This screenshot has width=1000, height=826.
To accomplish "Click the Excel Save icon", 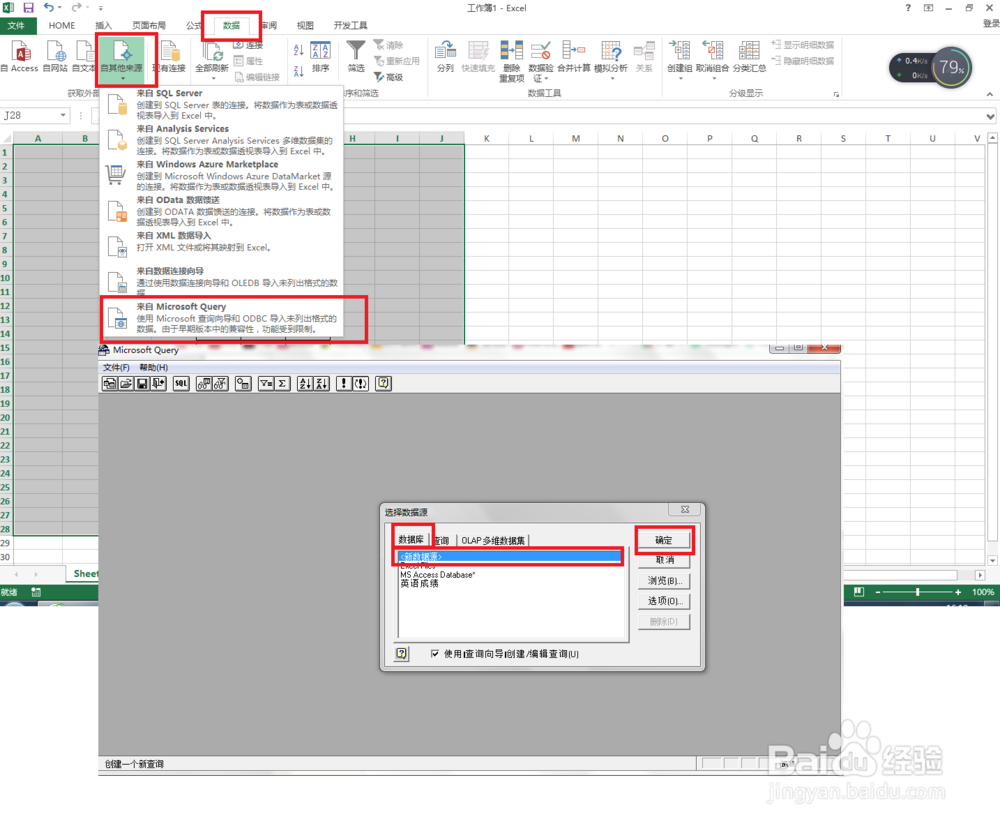I will click(x=28, y=8).
